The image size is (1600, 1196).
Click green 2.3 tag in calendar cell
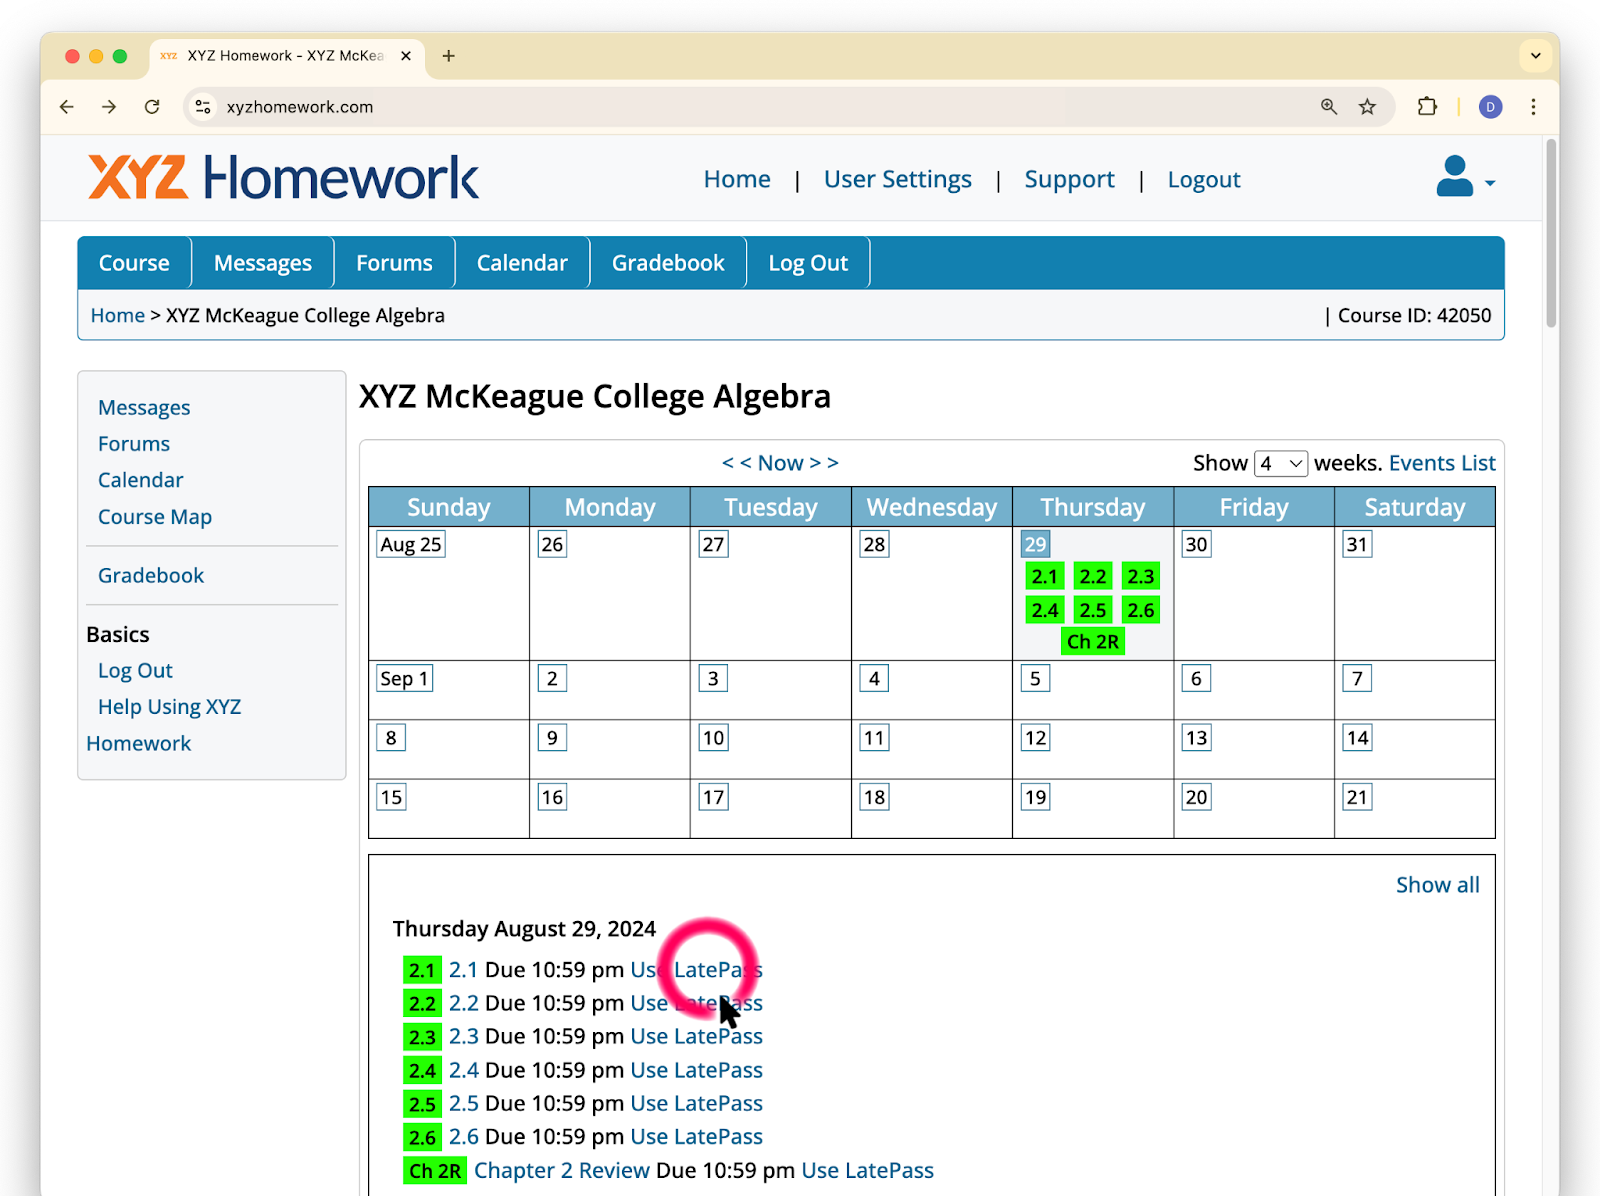tap(1141, 577)
